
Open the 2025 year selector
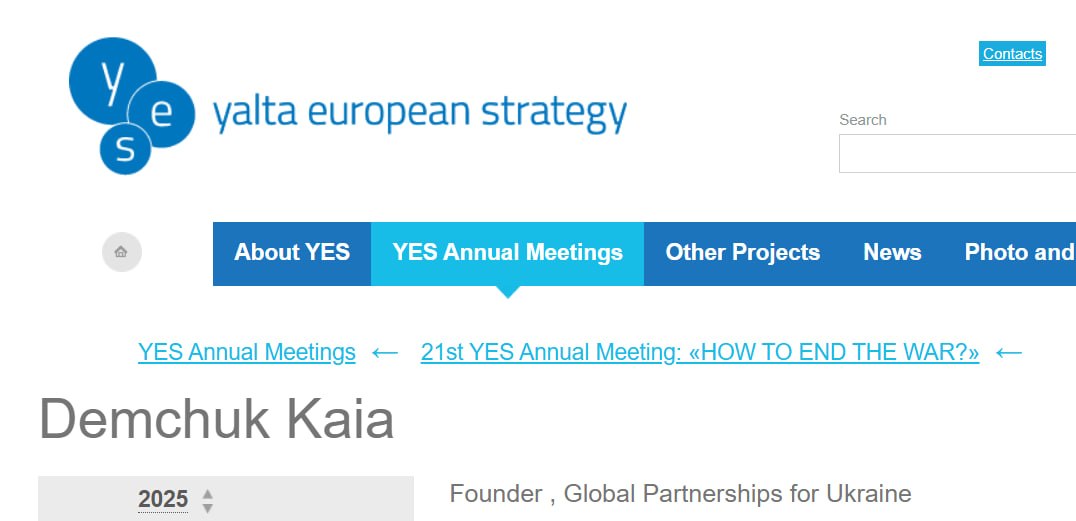pyautogui.click(x=163, y=499)
